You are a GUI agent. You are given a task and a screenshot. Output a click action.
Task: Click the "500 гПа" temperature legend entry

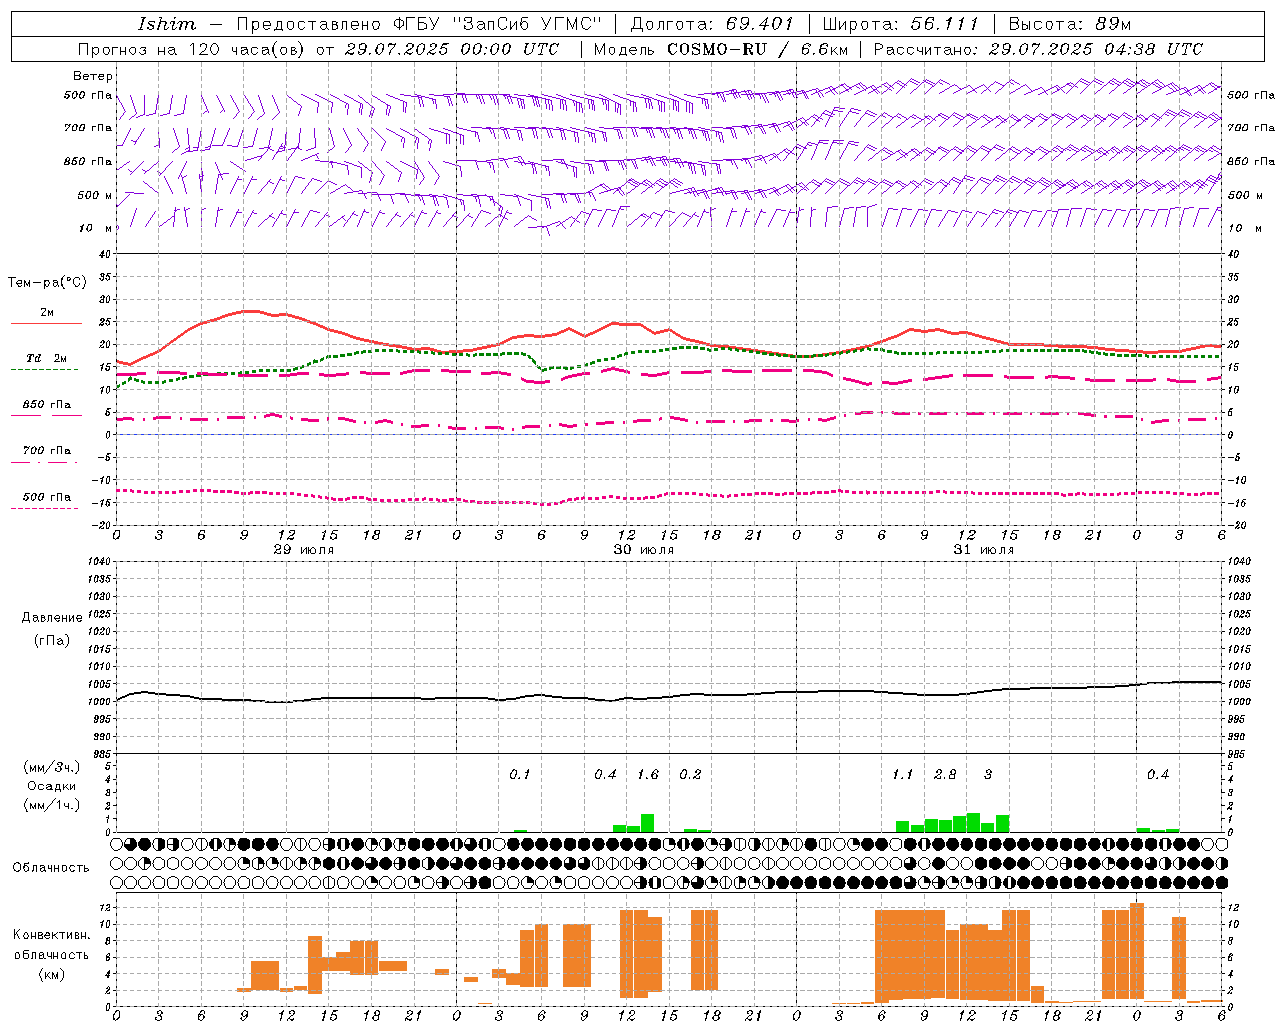[47, 497]
